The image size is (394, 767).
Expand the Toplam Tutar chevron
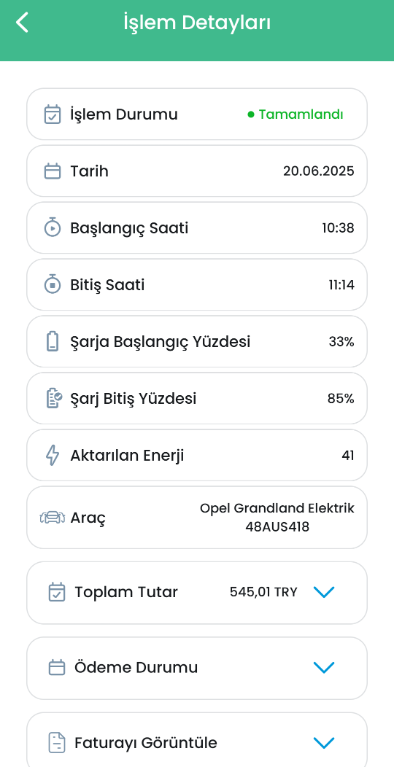click(324, 592)
